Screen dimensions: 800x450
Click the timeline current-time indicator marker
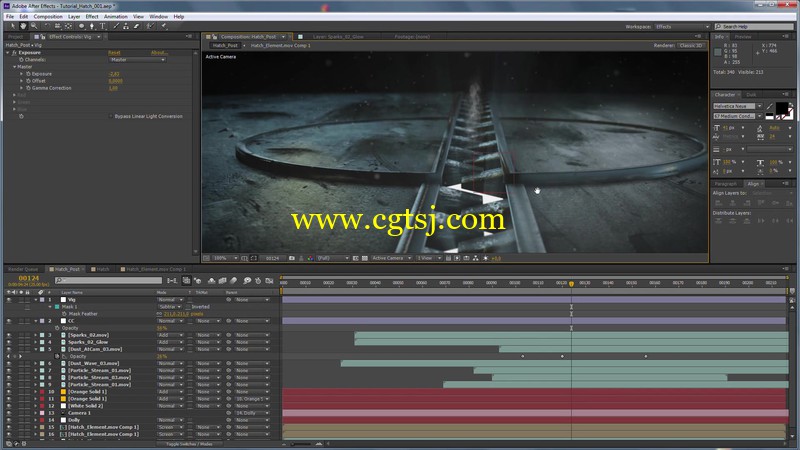pos(571,284)
